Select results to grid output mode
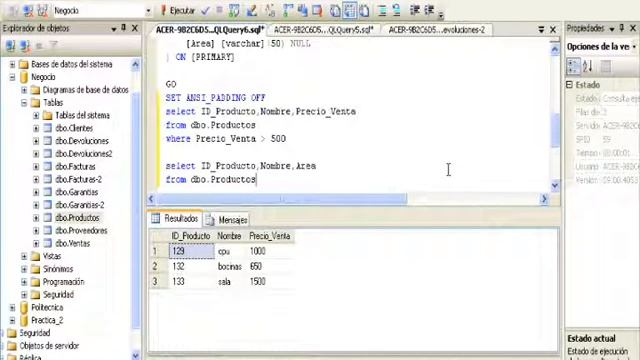 [349, 11]
